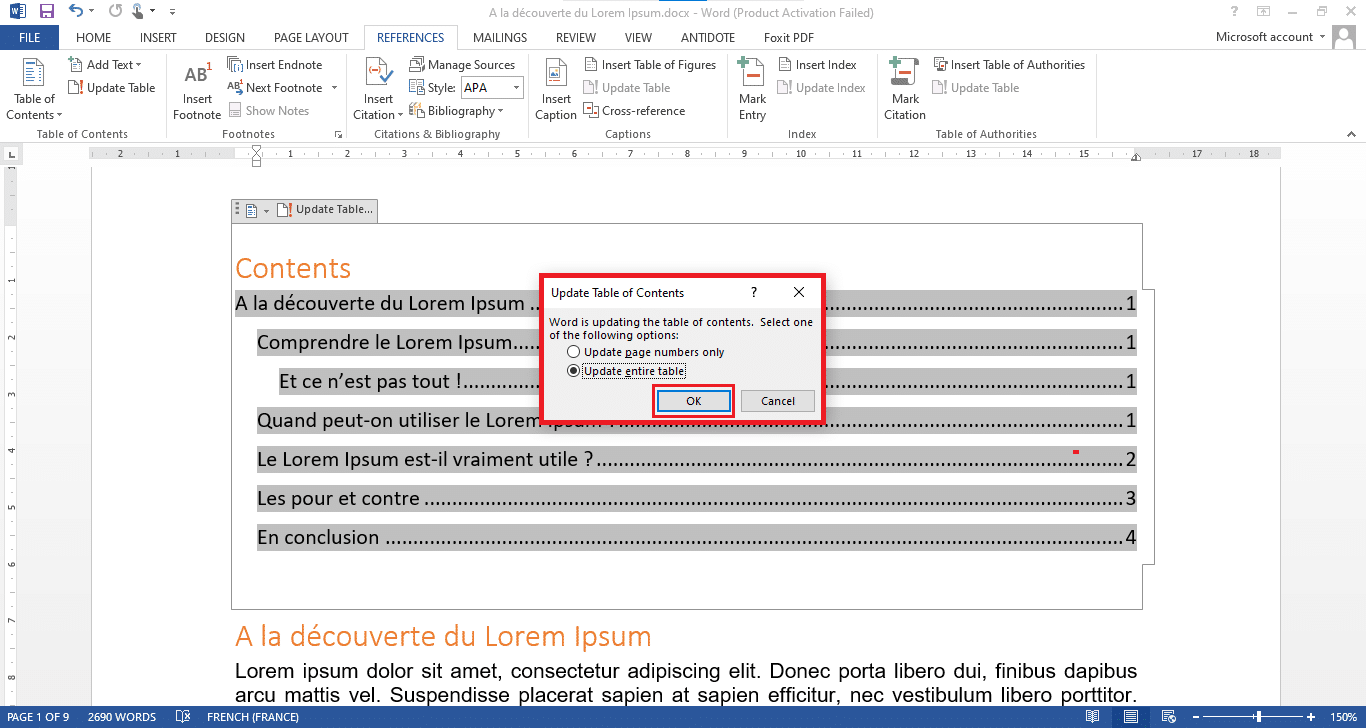Switch to the PAGE LAYOUT tab
Screen dimensions: 1366x728
click(311, 38)
